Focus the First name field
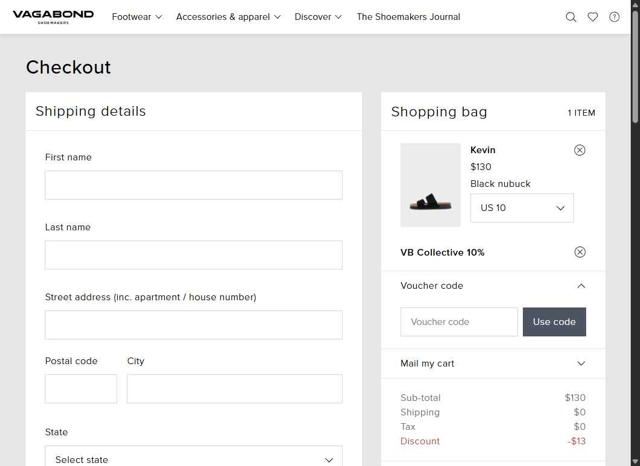 click(193, 185)
